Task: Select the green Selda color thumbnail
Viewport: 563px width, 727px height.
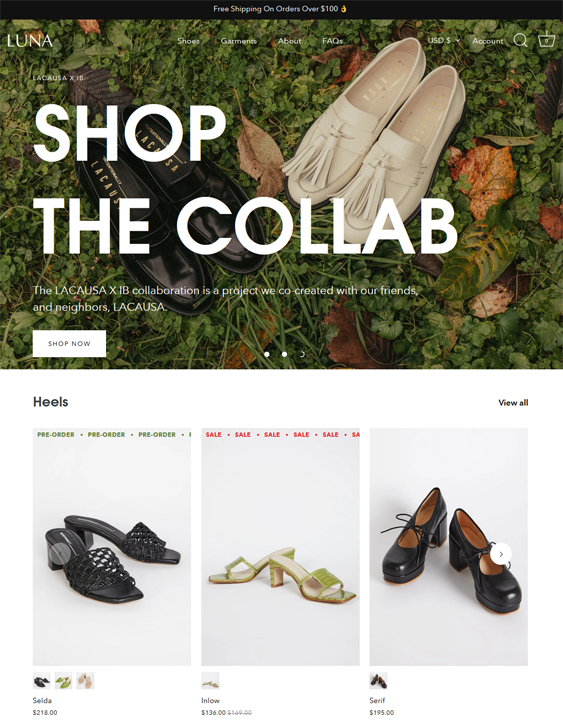Action: pyautogui.click(x=64, y=681)
